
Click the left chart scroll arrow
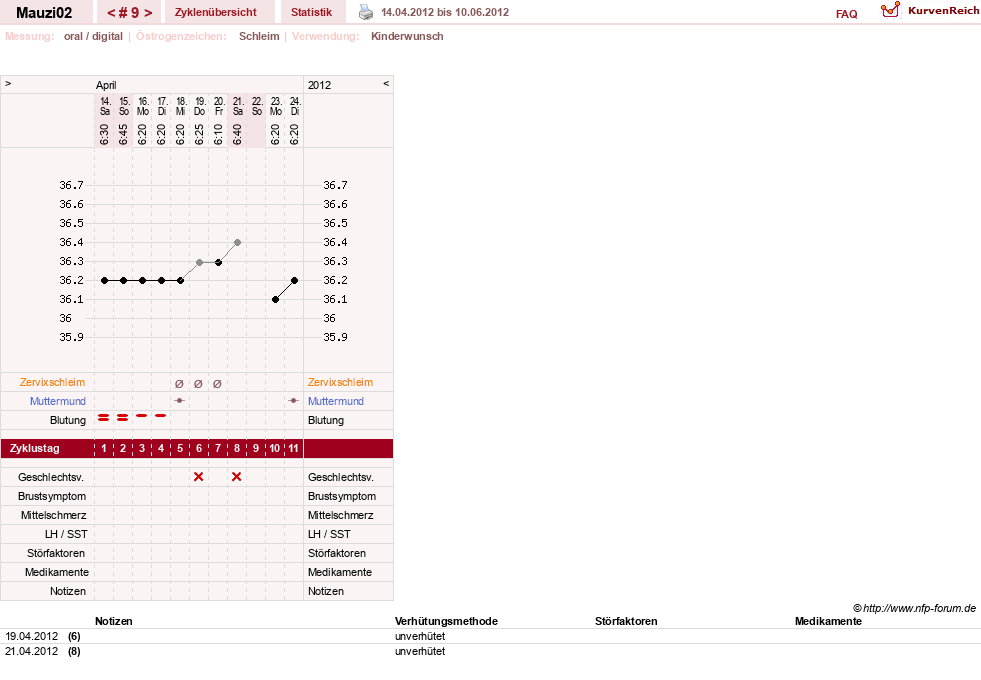8,83
